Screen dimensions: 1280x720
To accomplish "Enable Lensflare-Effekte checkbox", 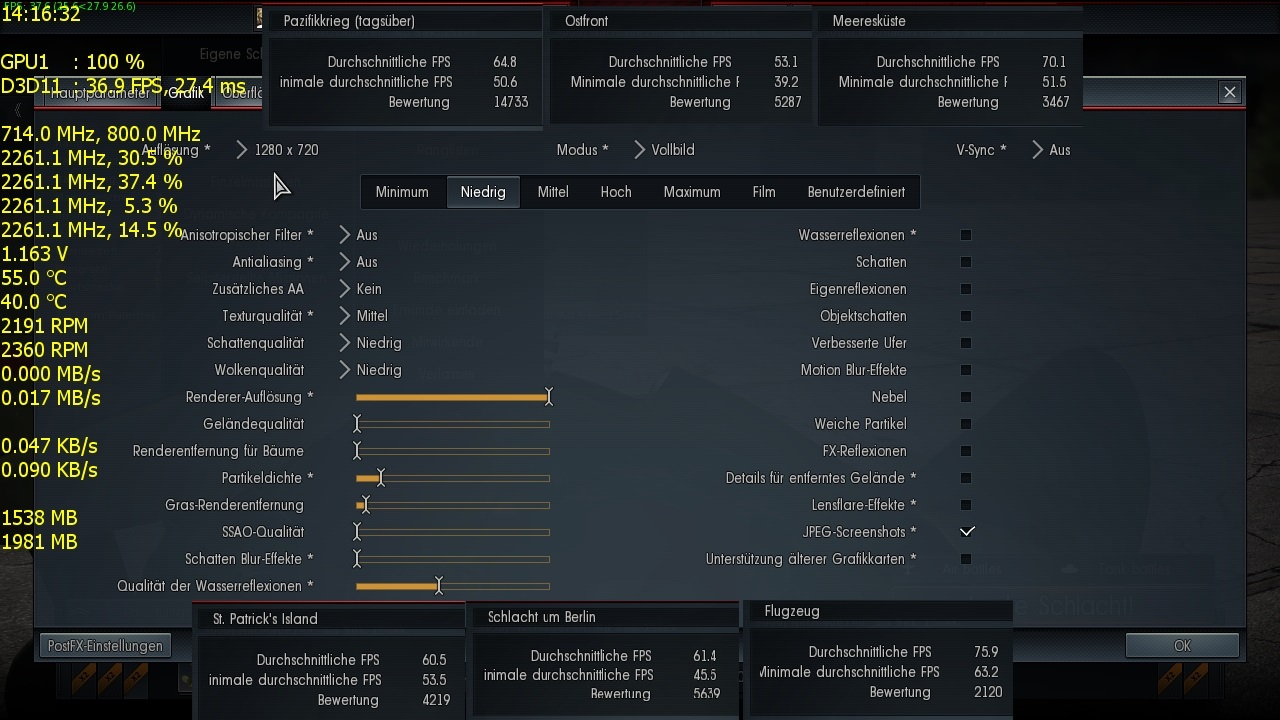I will click(966, 505).
